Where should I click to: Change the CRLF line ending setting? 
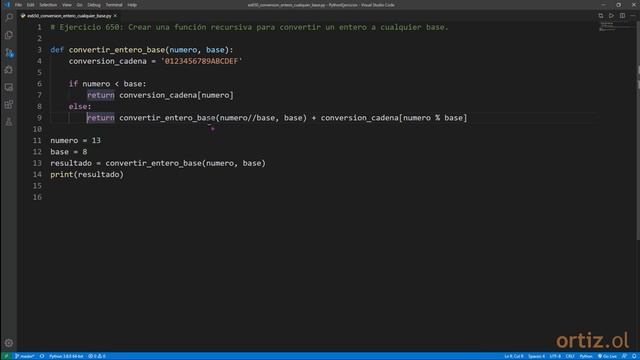tap(570, 356)
